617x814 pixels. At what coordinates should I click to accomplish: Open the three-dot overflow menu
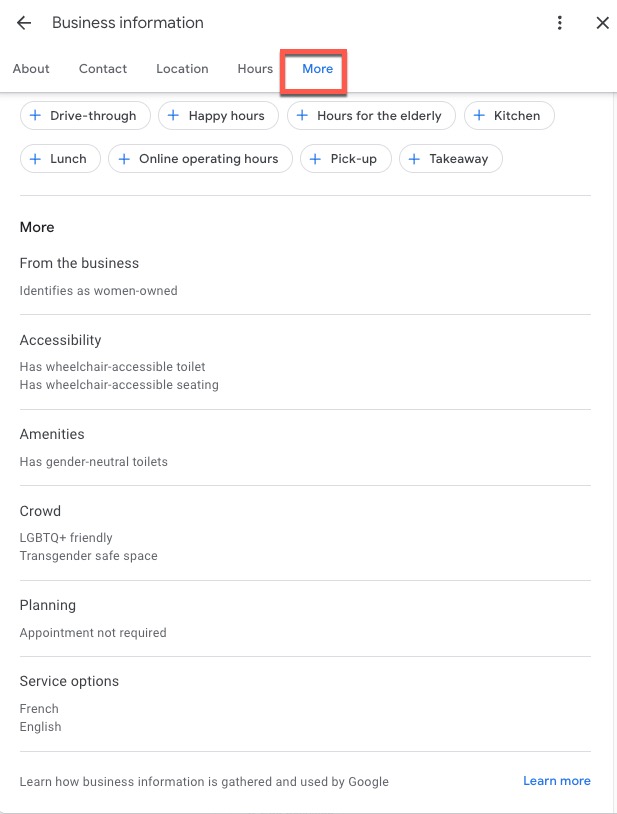[x=560, y=22]
